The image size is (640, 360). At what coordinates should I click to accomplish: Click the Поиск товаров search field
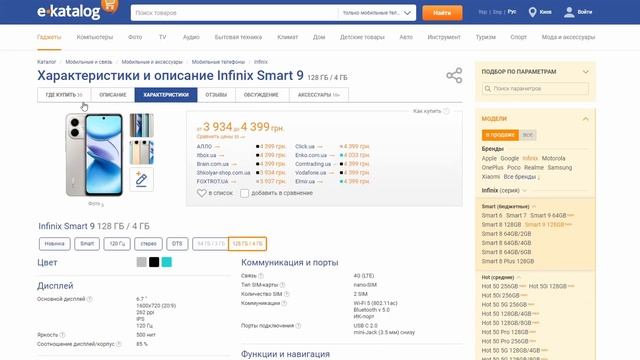pyautogui.click(x=235, y=13)
